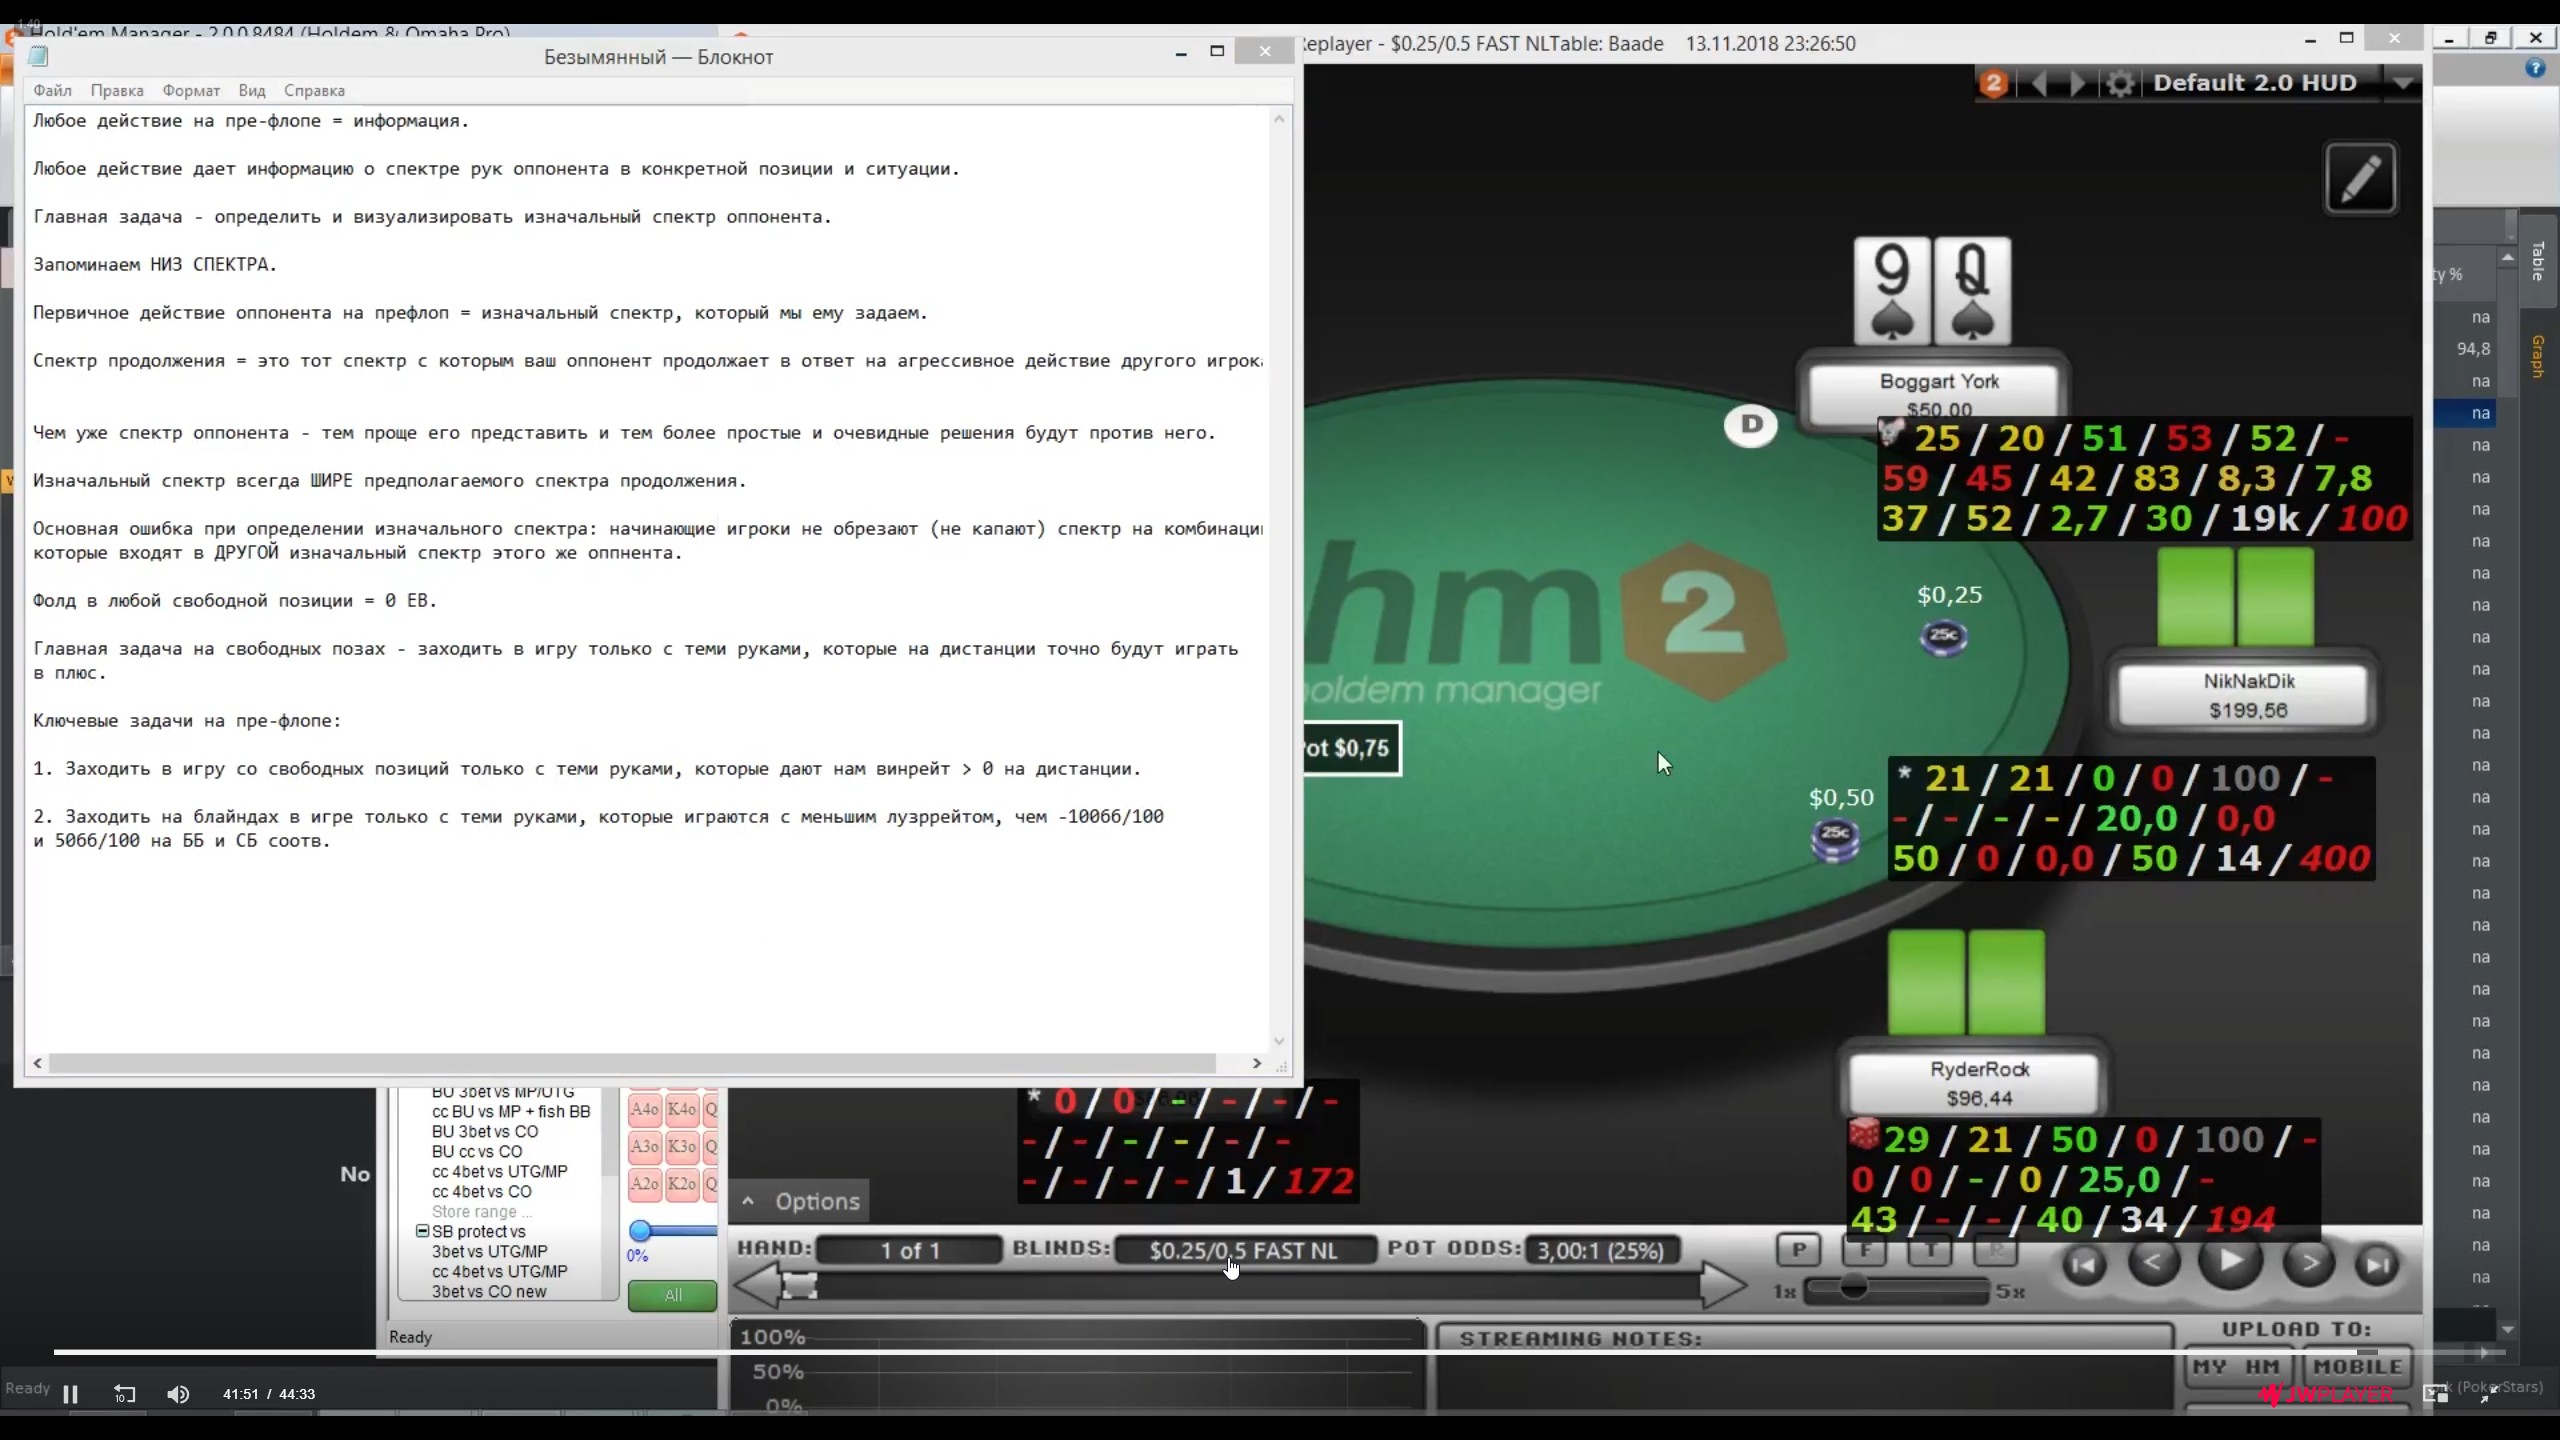Screen dimensions: 2560x1440
Task: Click Notepad vertical scrollbar up arrow
Action: click(x=1279, y=119)
